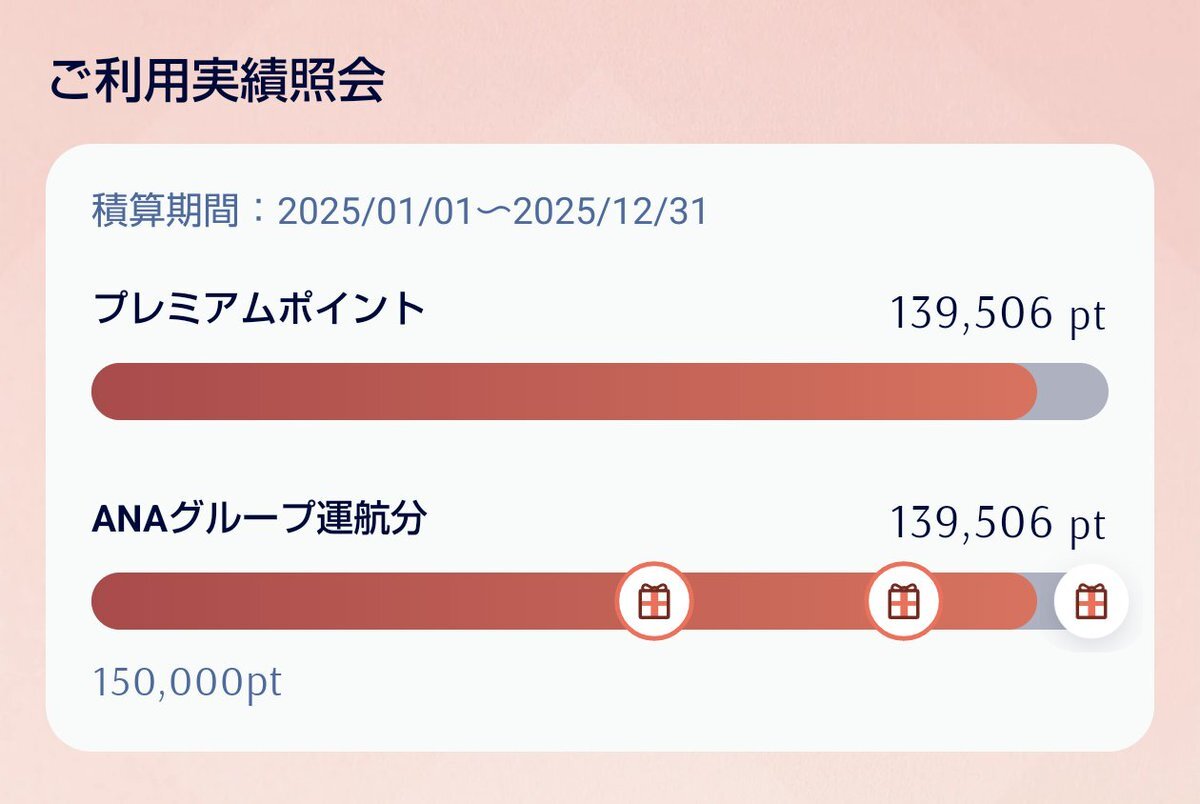This screenshot has height=804, width=1200.
Task: Click the 2025/12/31 end date
Action: coord(610,212)
